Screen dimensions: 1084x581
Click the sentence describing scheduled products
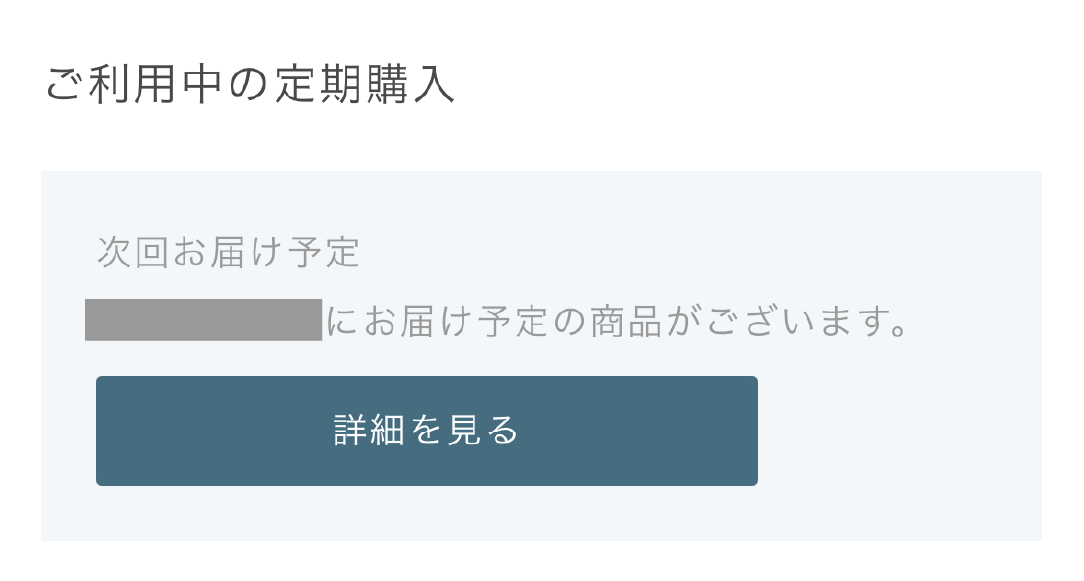coord(618,322)
